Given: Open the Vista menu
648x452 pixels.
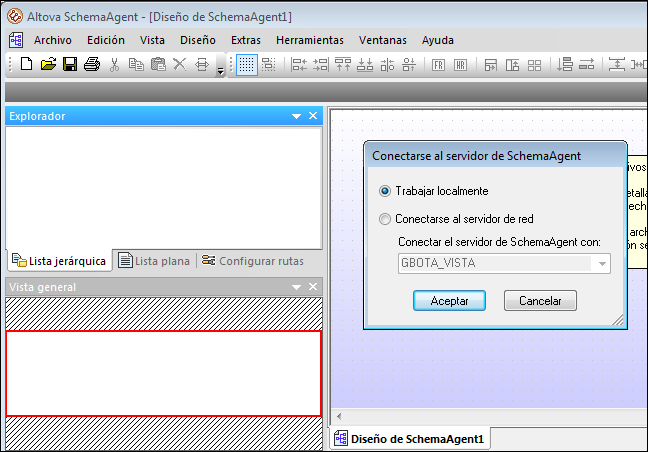Looking at the screenshot, I should point(152,40).
